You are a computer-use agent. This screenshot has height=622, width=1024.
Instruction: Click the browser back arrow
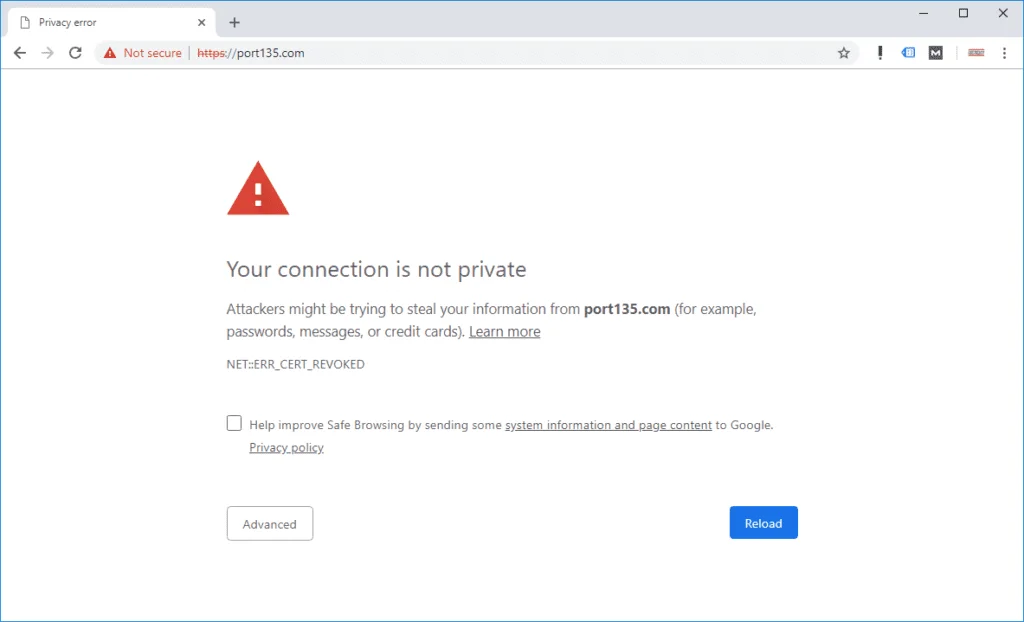click(19, 53)
